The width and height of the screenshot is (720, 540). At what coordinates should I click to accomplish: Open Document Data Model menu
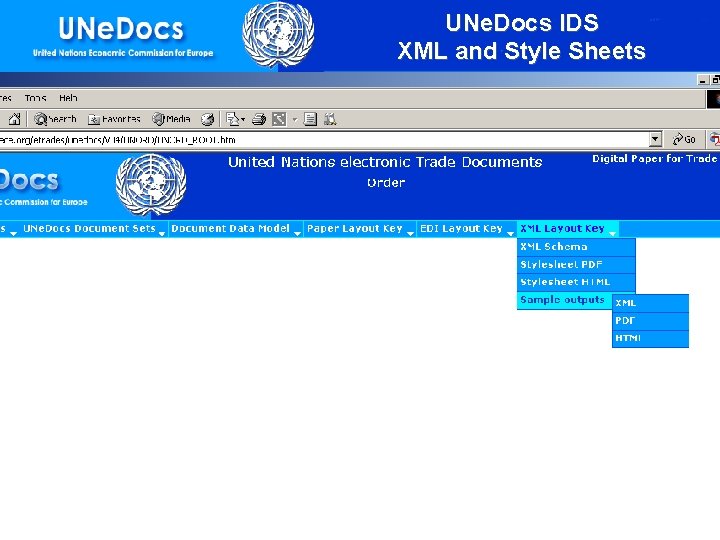pyautogui.click(x=231, y=229)
